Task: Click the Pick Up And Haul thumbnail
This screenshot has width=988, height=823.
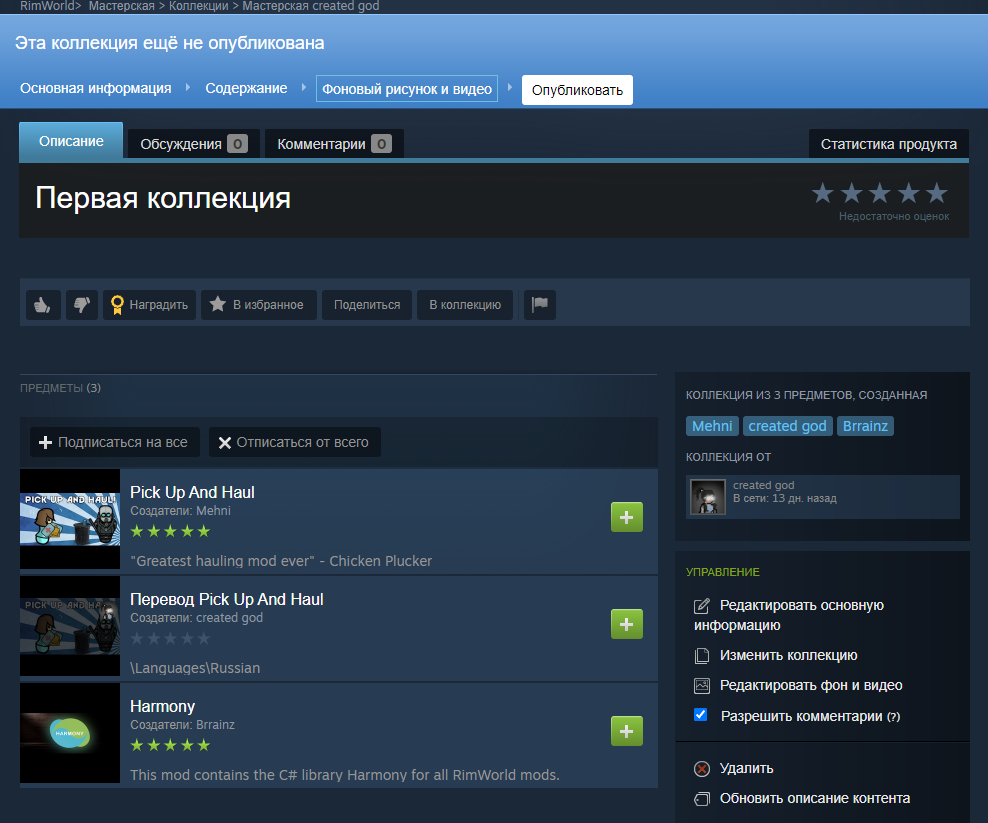Action: point(70,519)
